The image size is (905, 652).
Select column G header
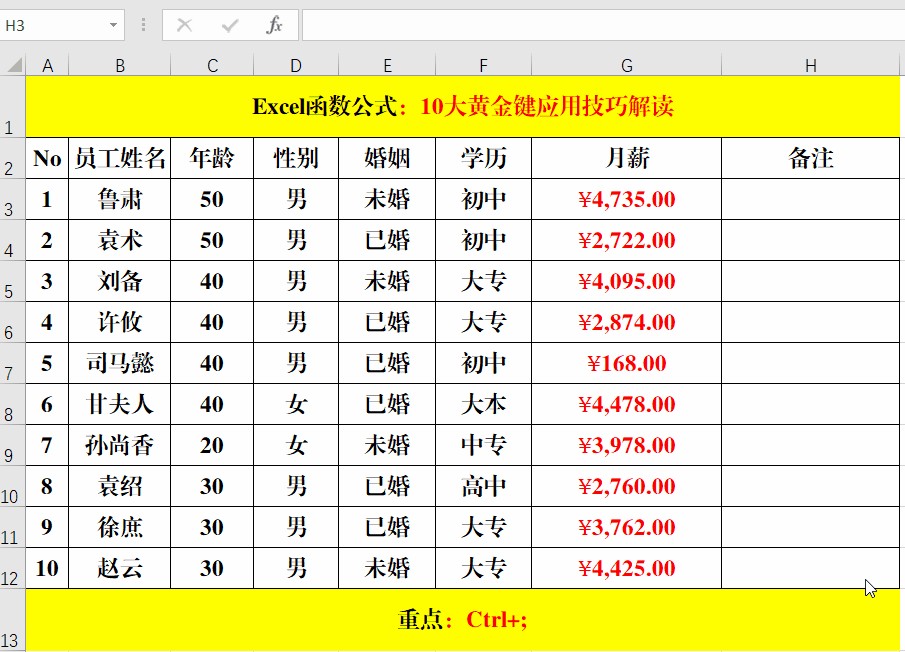[x=626, y=65]
